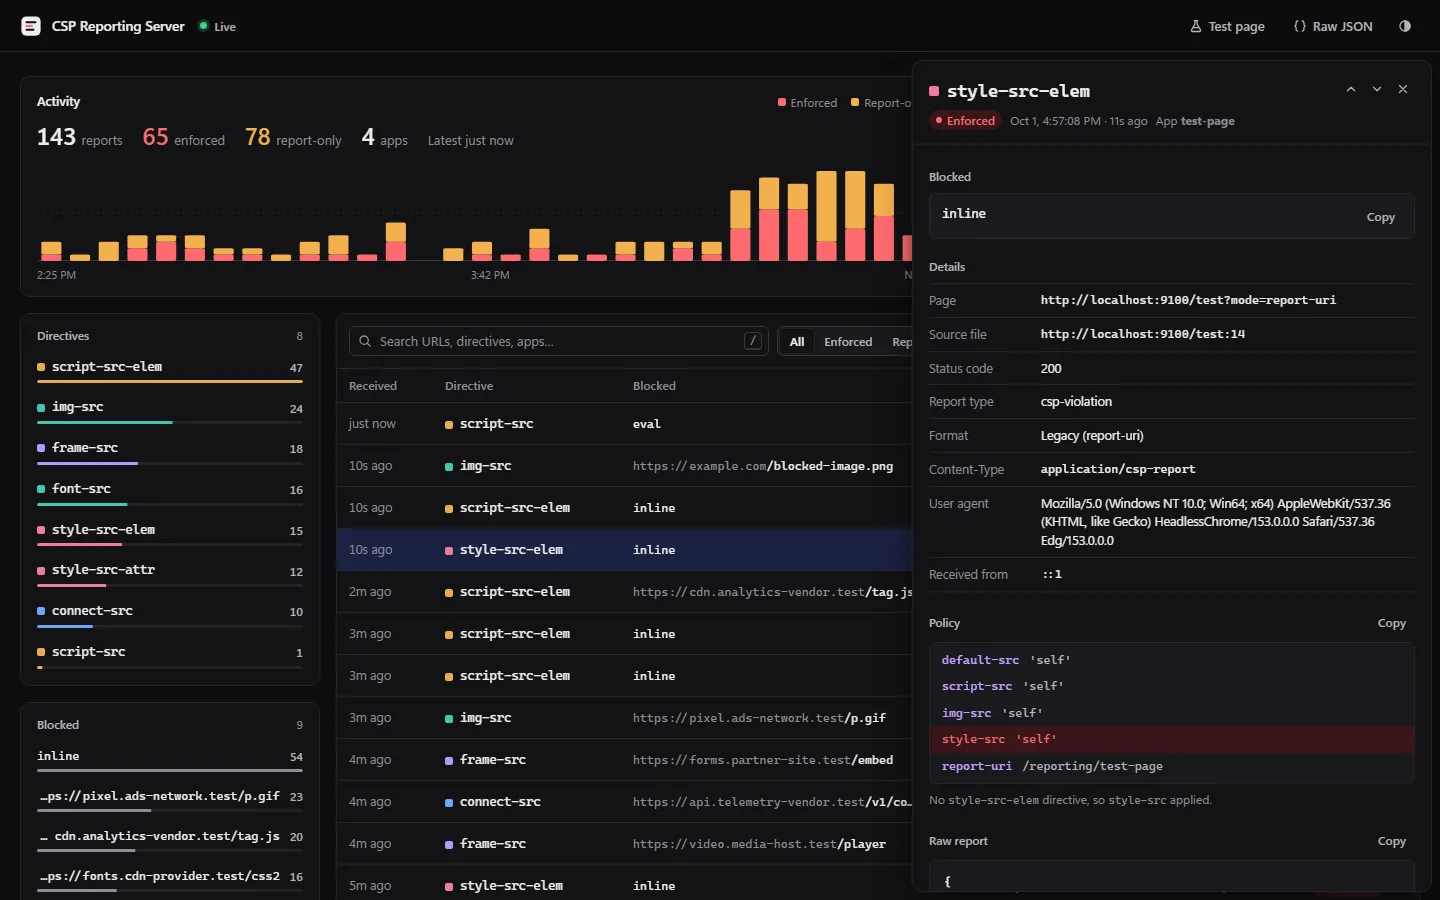Go to next report with down chevron
Viewport: 1440px width, 900px height.
(x=1377, y=89)
